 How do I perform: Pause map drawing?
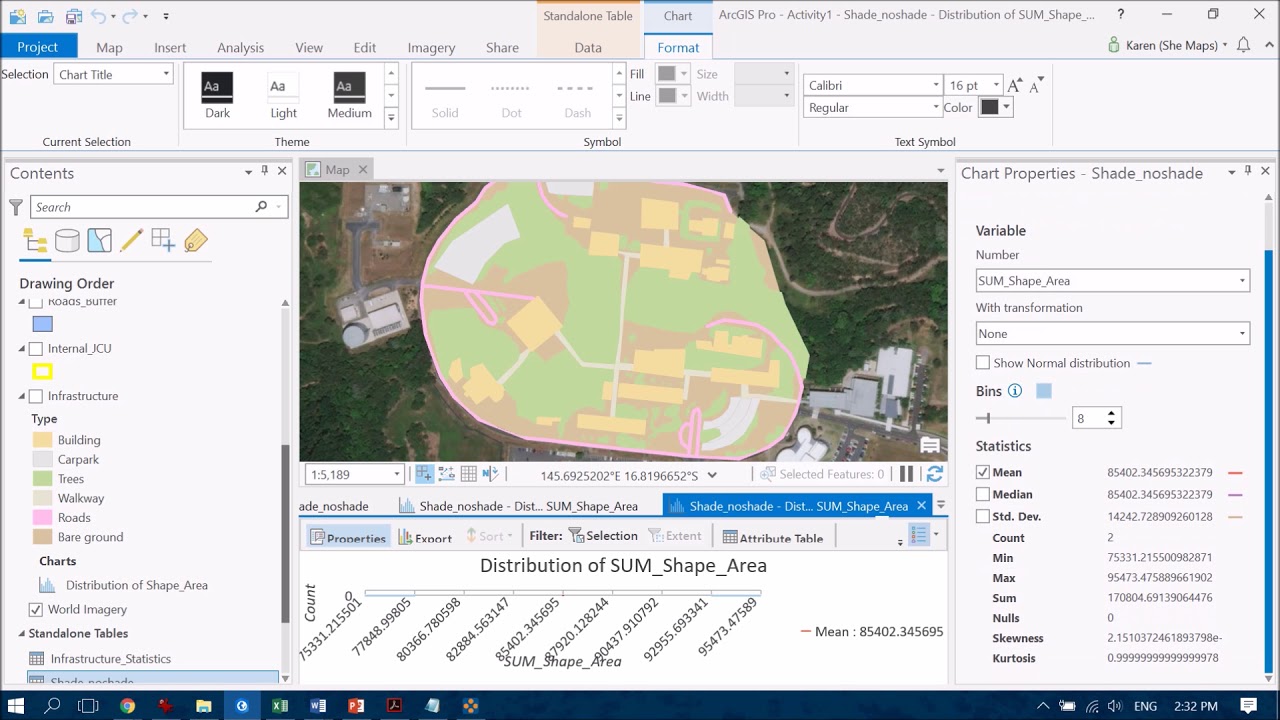point(906,474)
